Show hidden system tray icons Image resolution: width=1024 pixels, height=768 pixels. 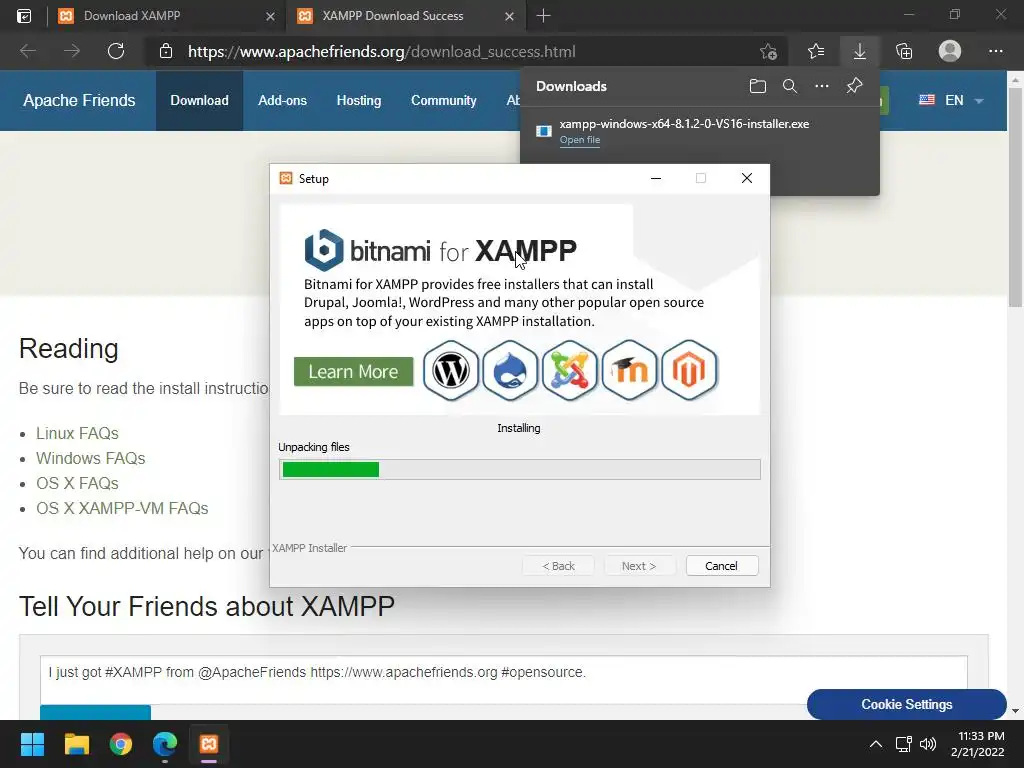(876, 744)
